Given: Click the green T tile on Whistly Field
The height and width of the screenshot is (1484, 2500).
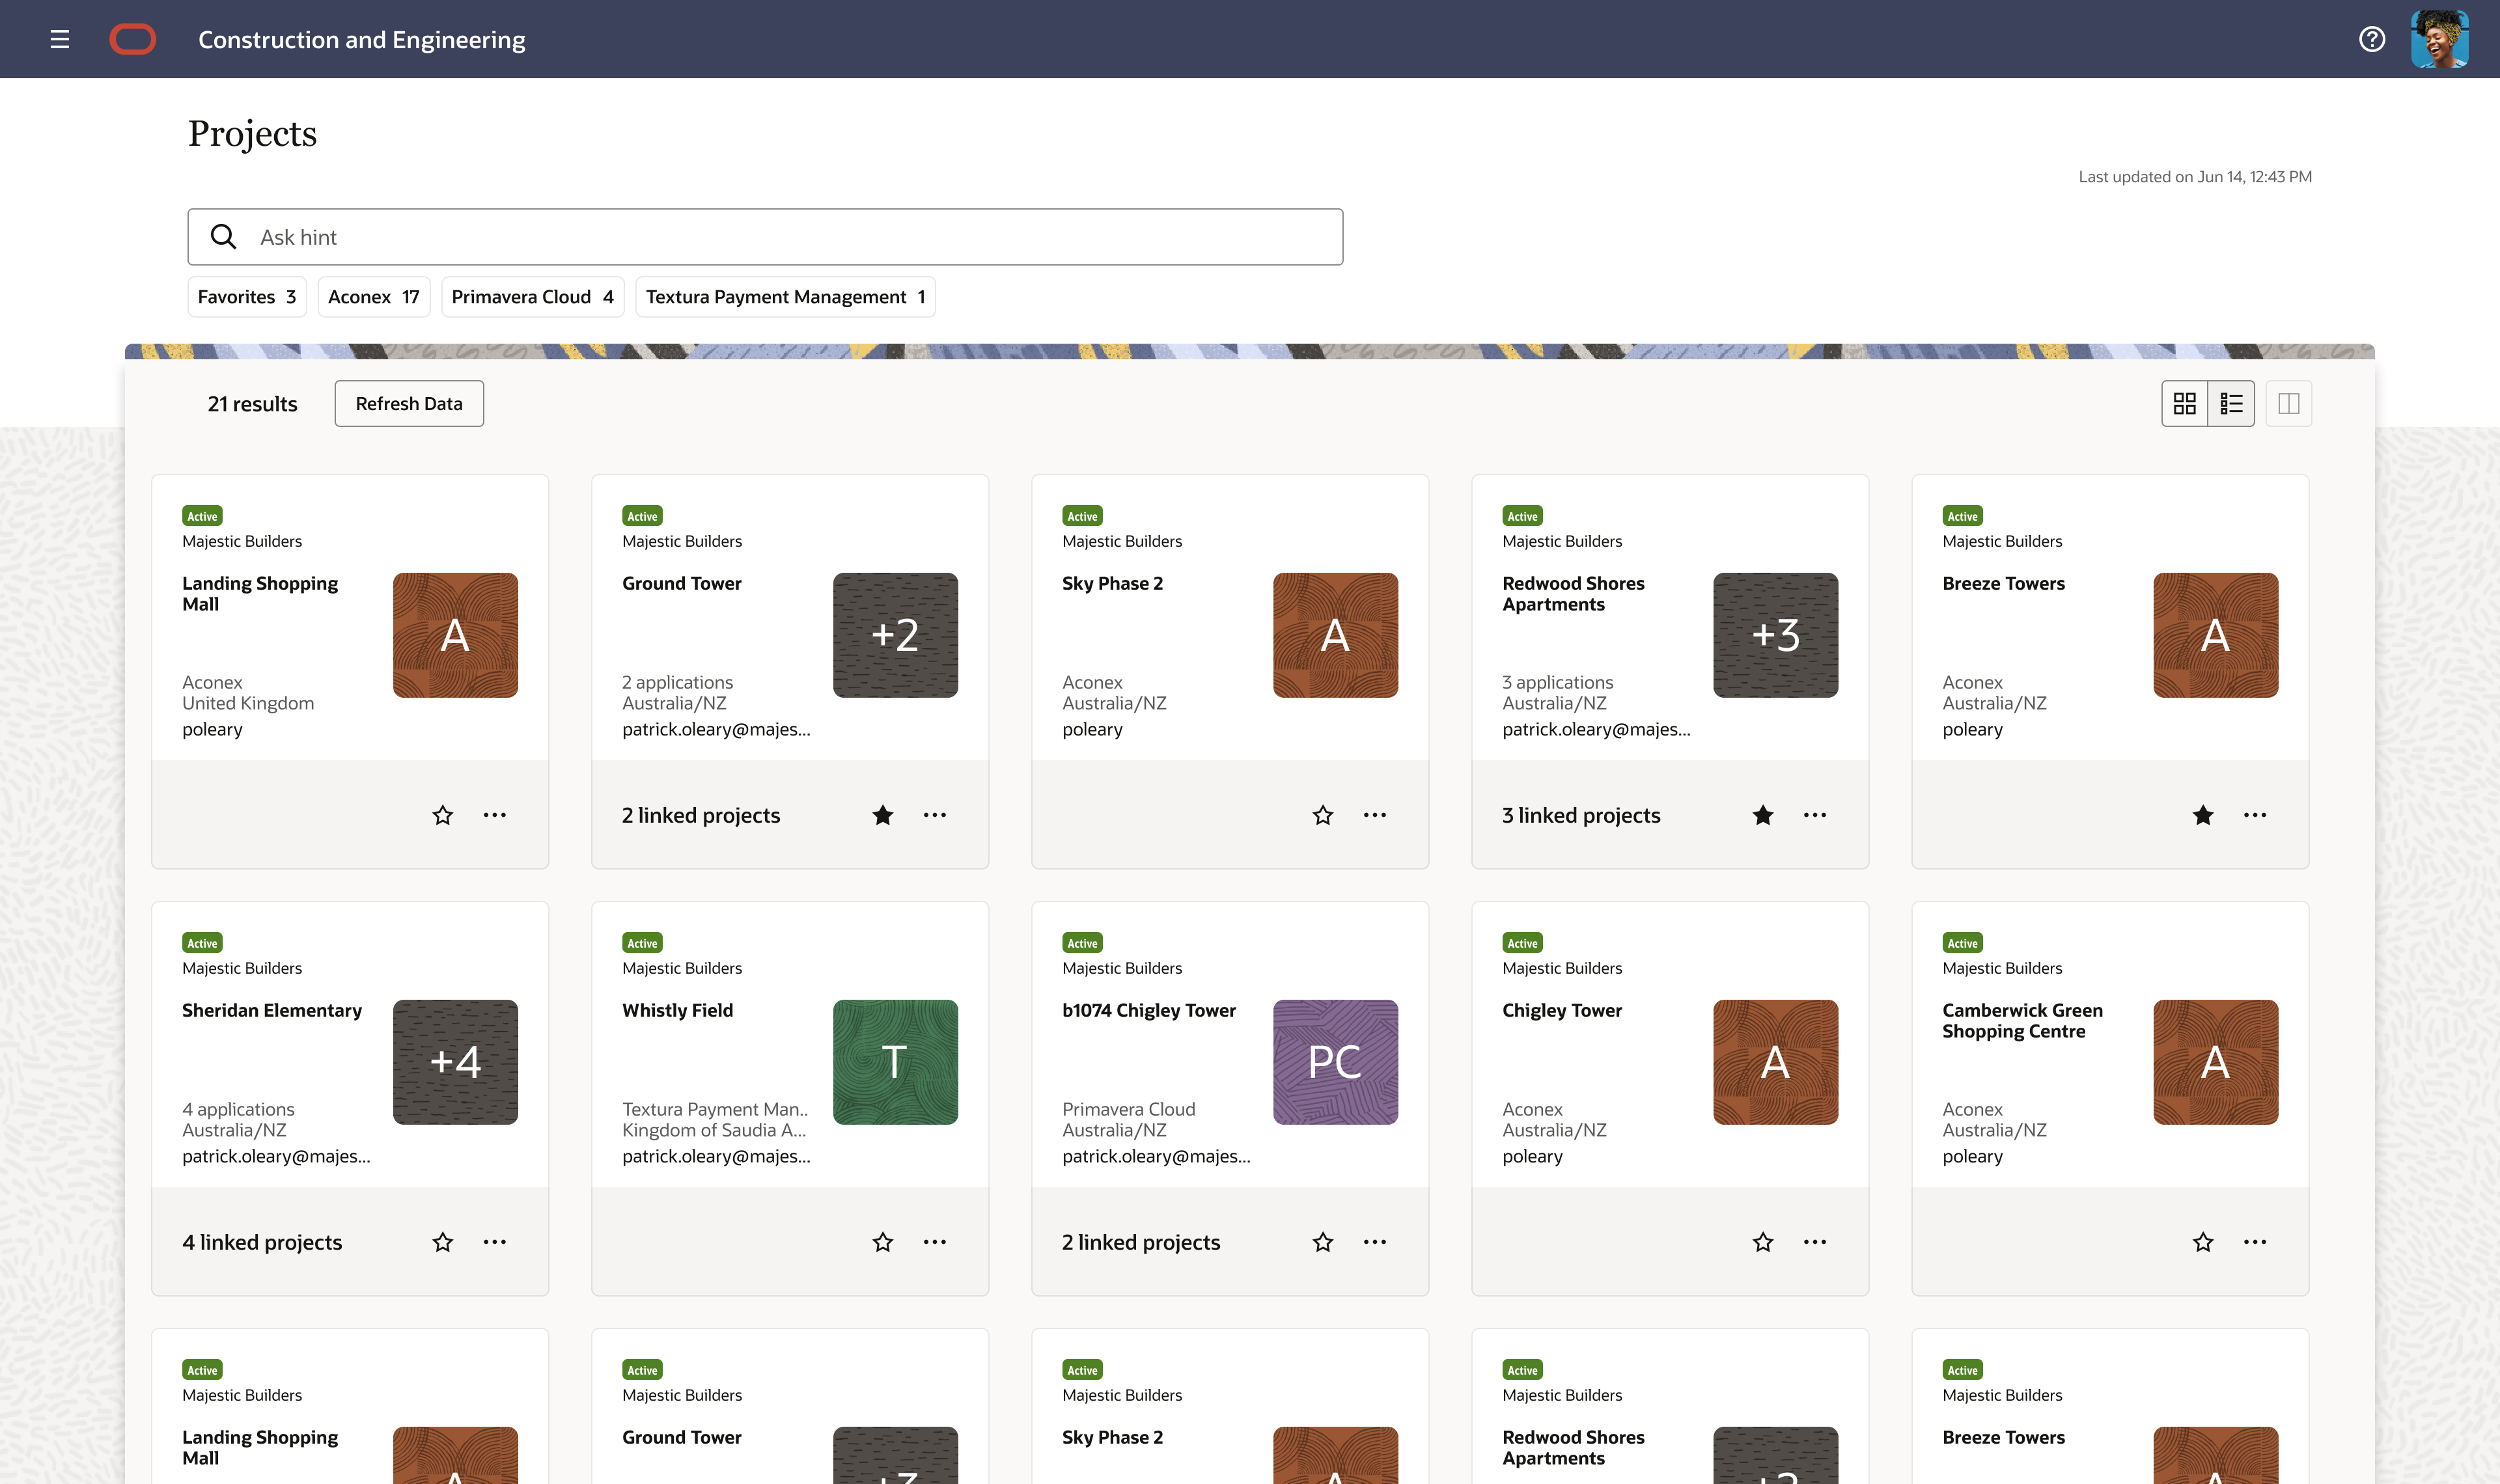Looking at the screenshot, I should [895, 1062].
